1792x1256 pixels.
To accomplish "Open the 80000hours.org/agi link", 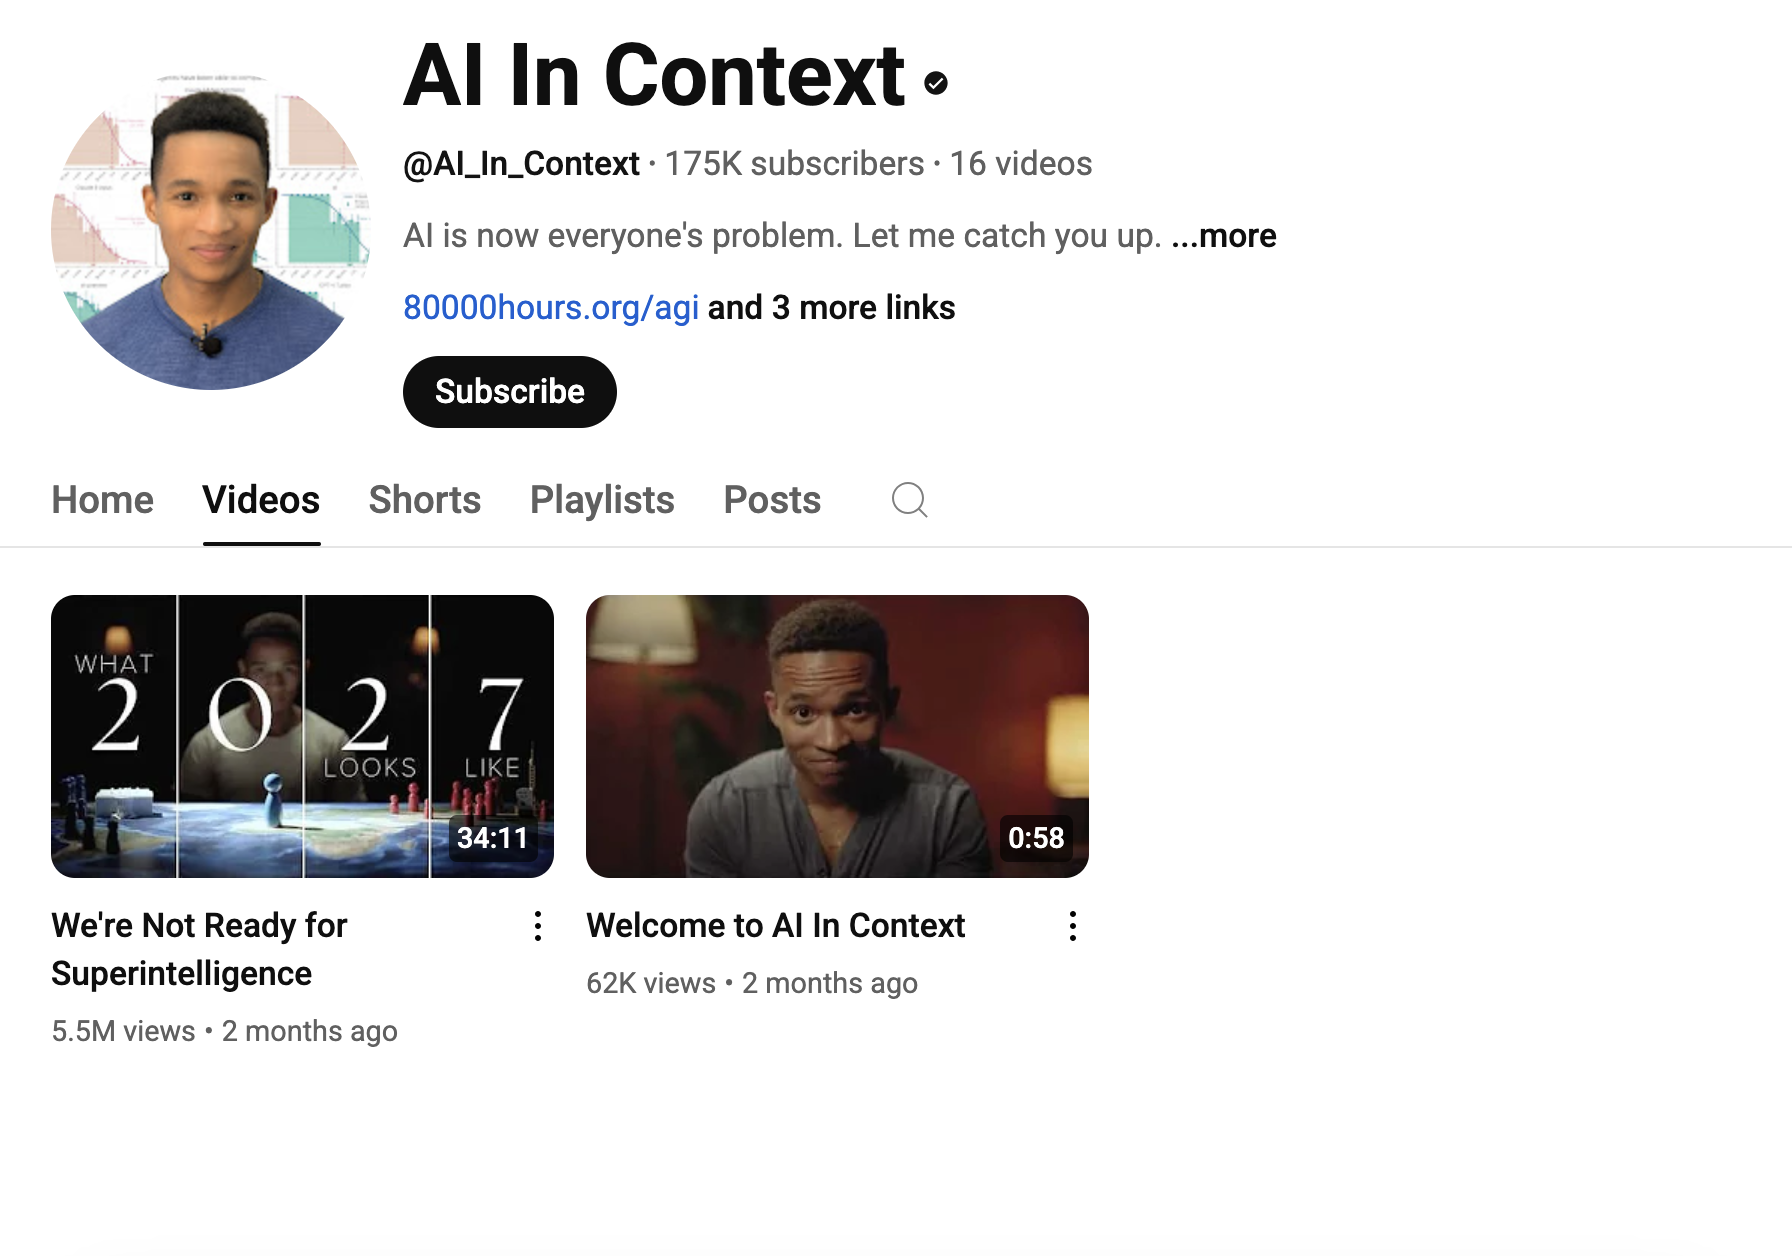I will pos(551,308).
